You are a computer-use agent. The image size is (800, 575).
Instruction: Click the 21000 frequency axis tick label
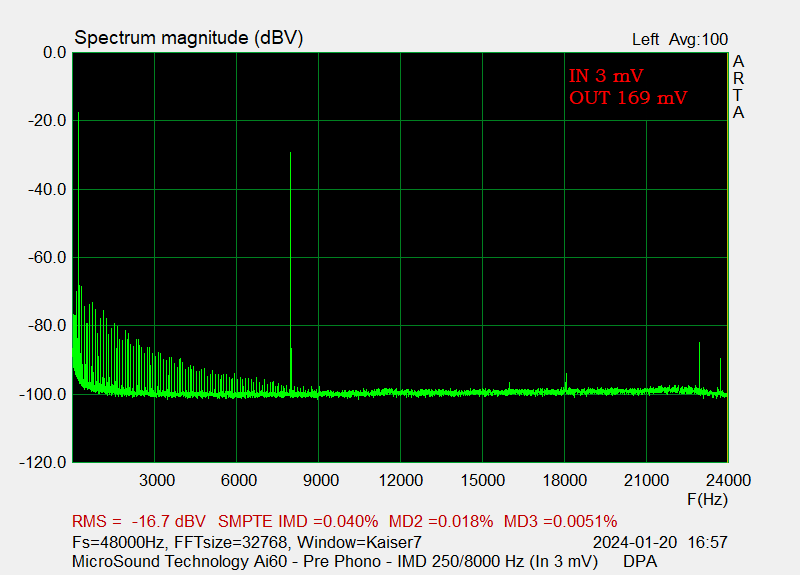click(646, 480)
